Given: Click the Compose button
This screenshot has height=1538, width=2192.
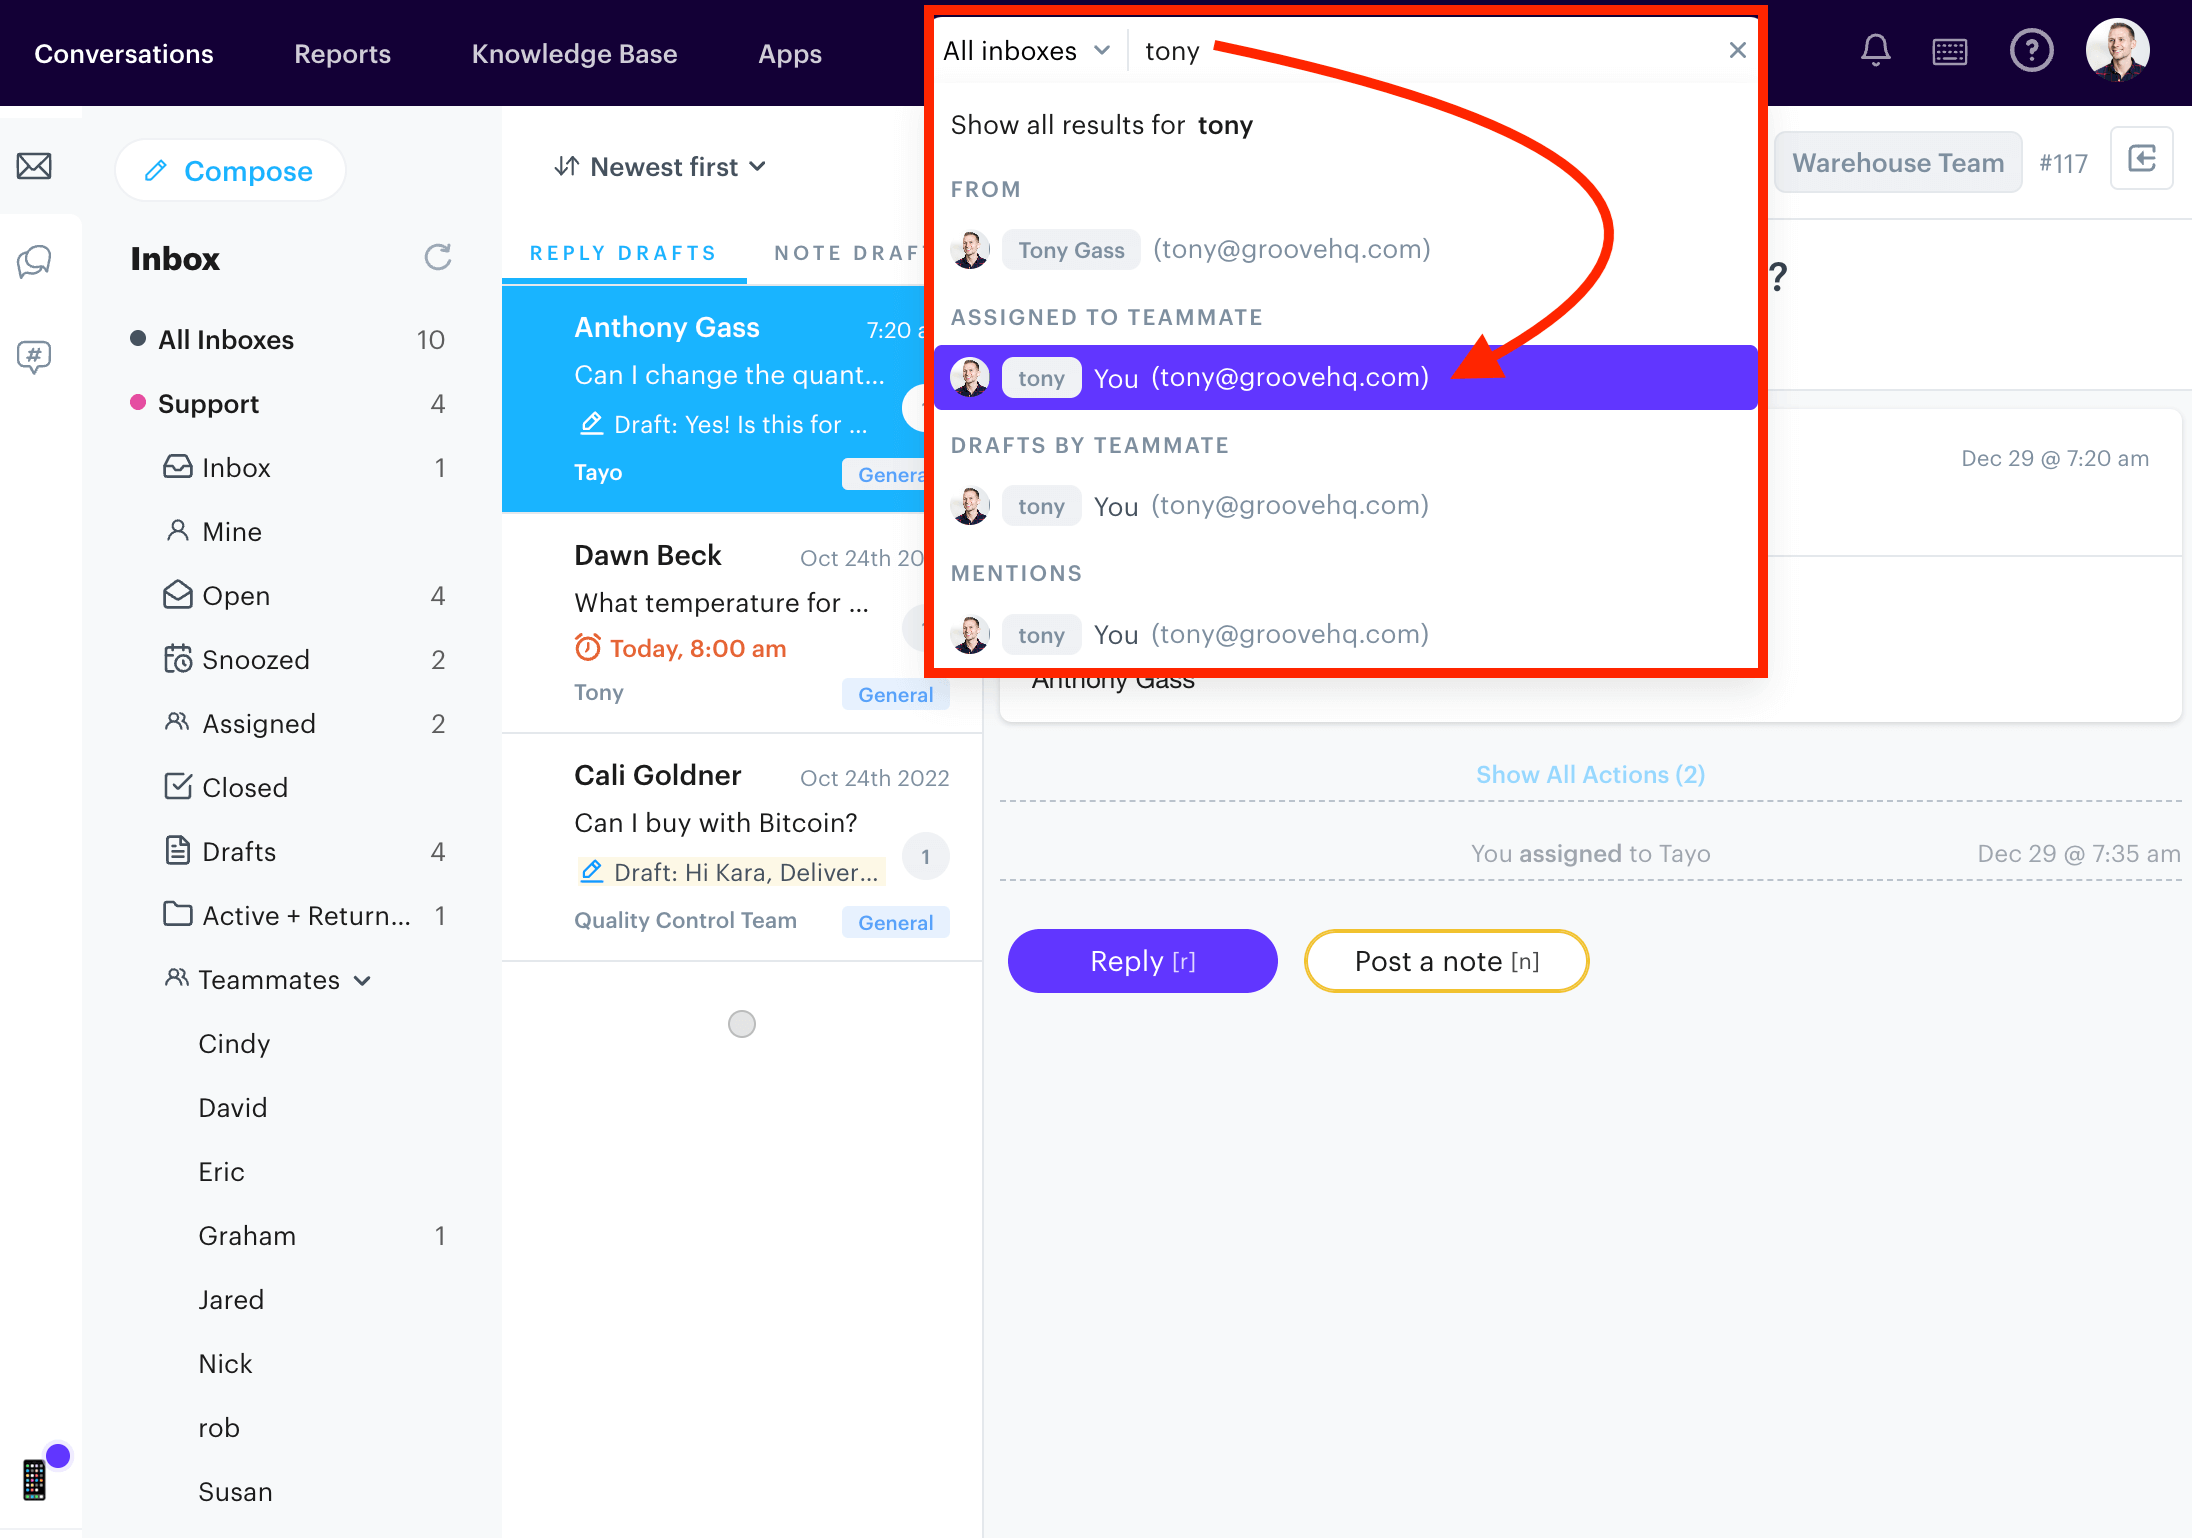Looking at the screenshot, I should pos(230,171).
